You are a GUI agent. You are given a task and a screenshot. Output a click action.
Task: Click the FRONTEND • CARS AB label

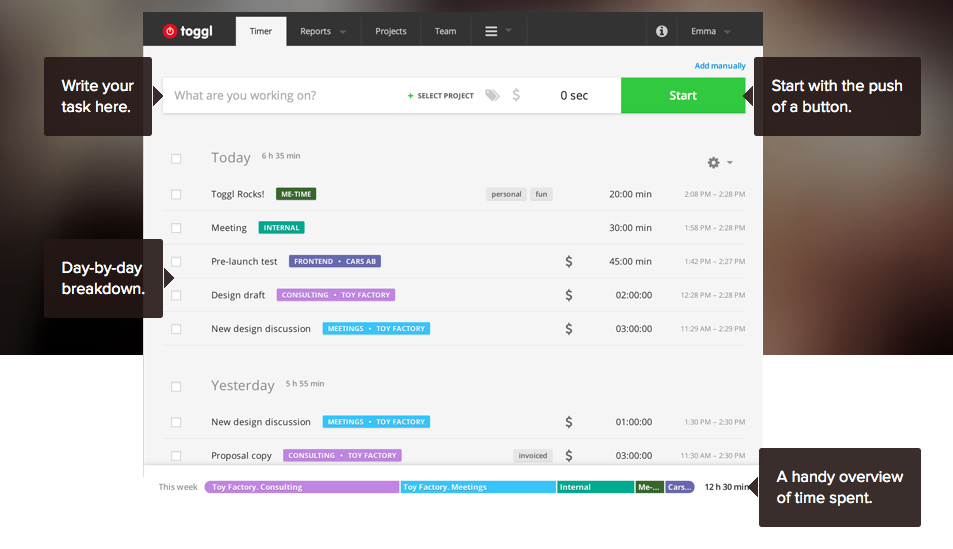click(x=335, y=261)
